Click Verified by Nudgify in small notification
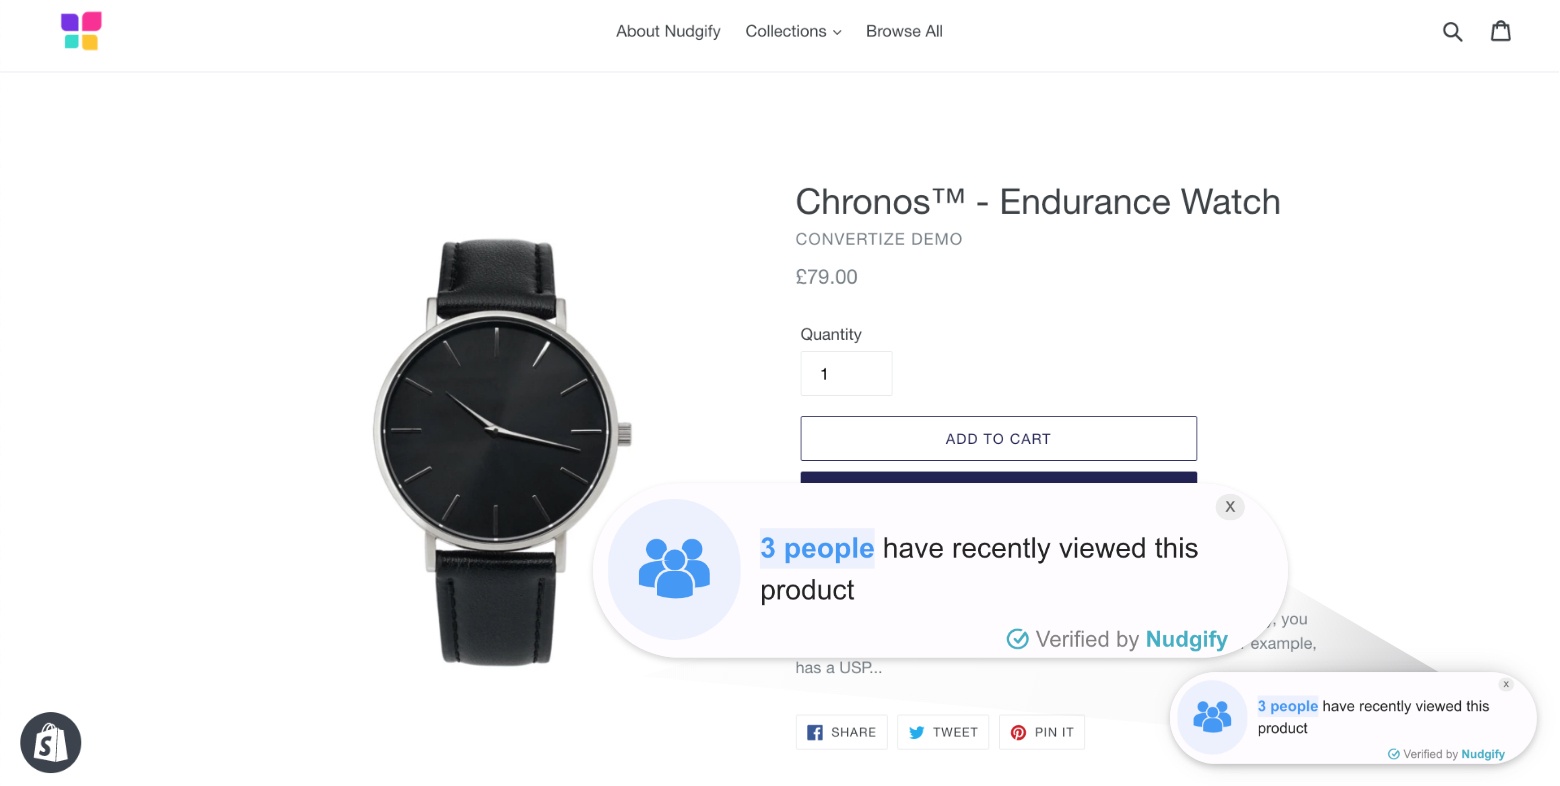This screenshot has height=786, width=1560. 1446,754
